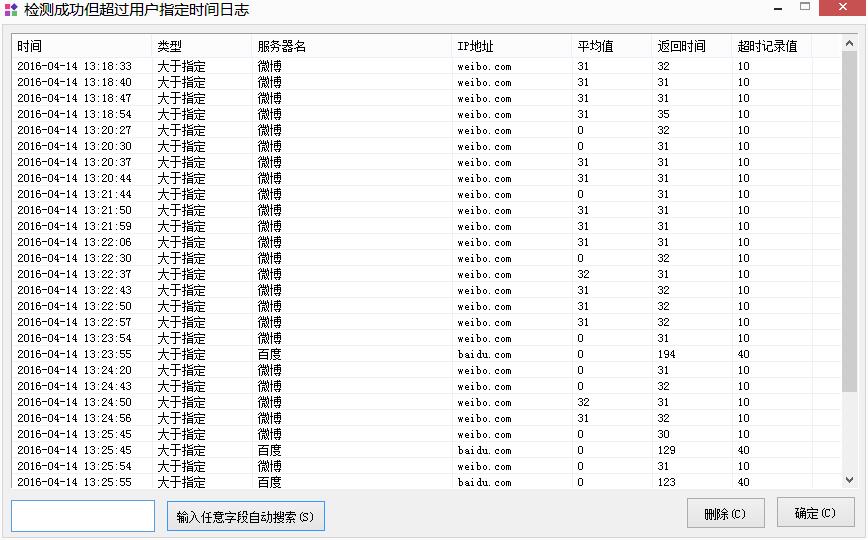Sort by the IP地址 column header

(512, 47)
